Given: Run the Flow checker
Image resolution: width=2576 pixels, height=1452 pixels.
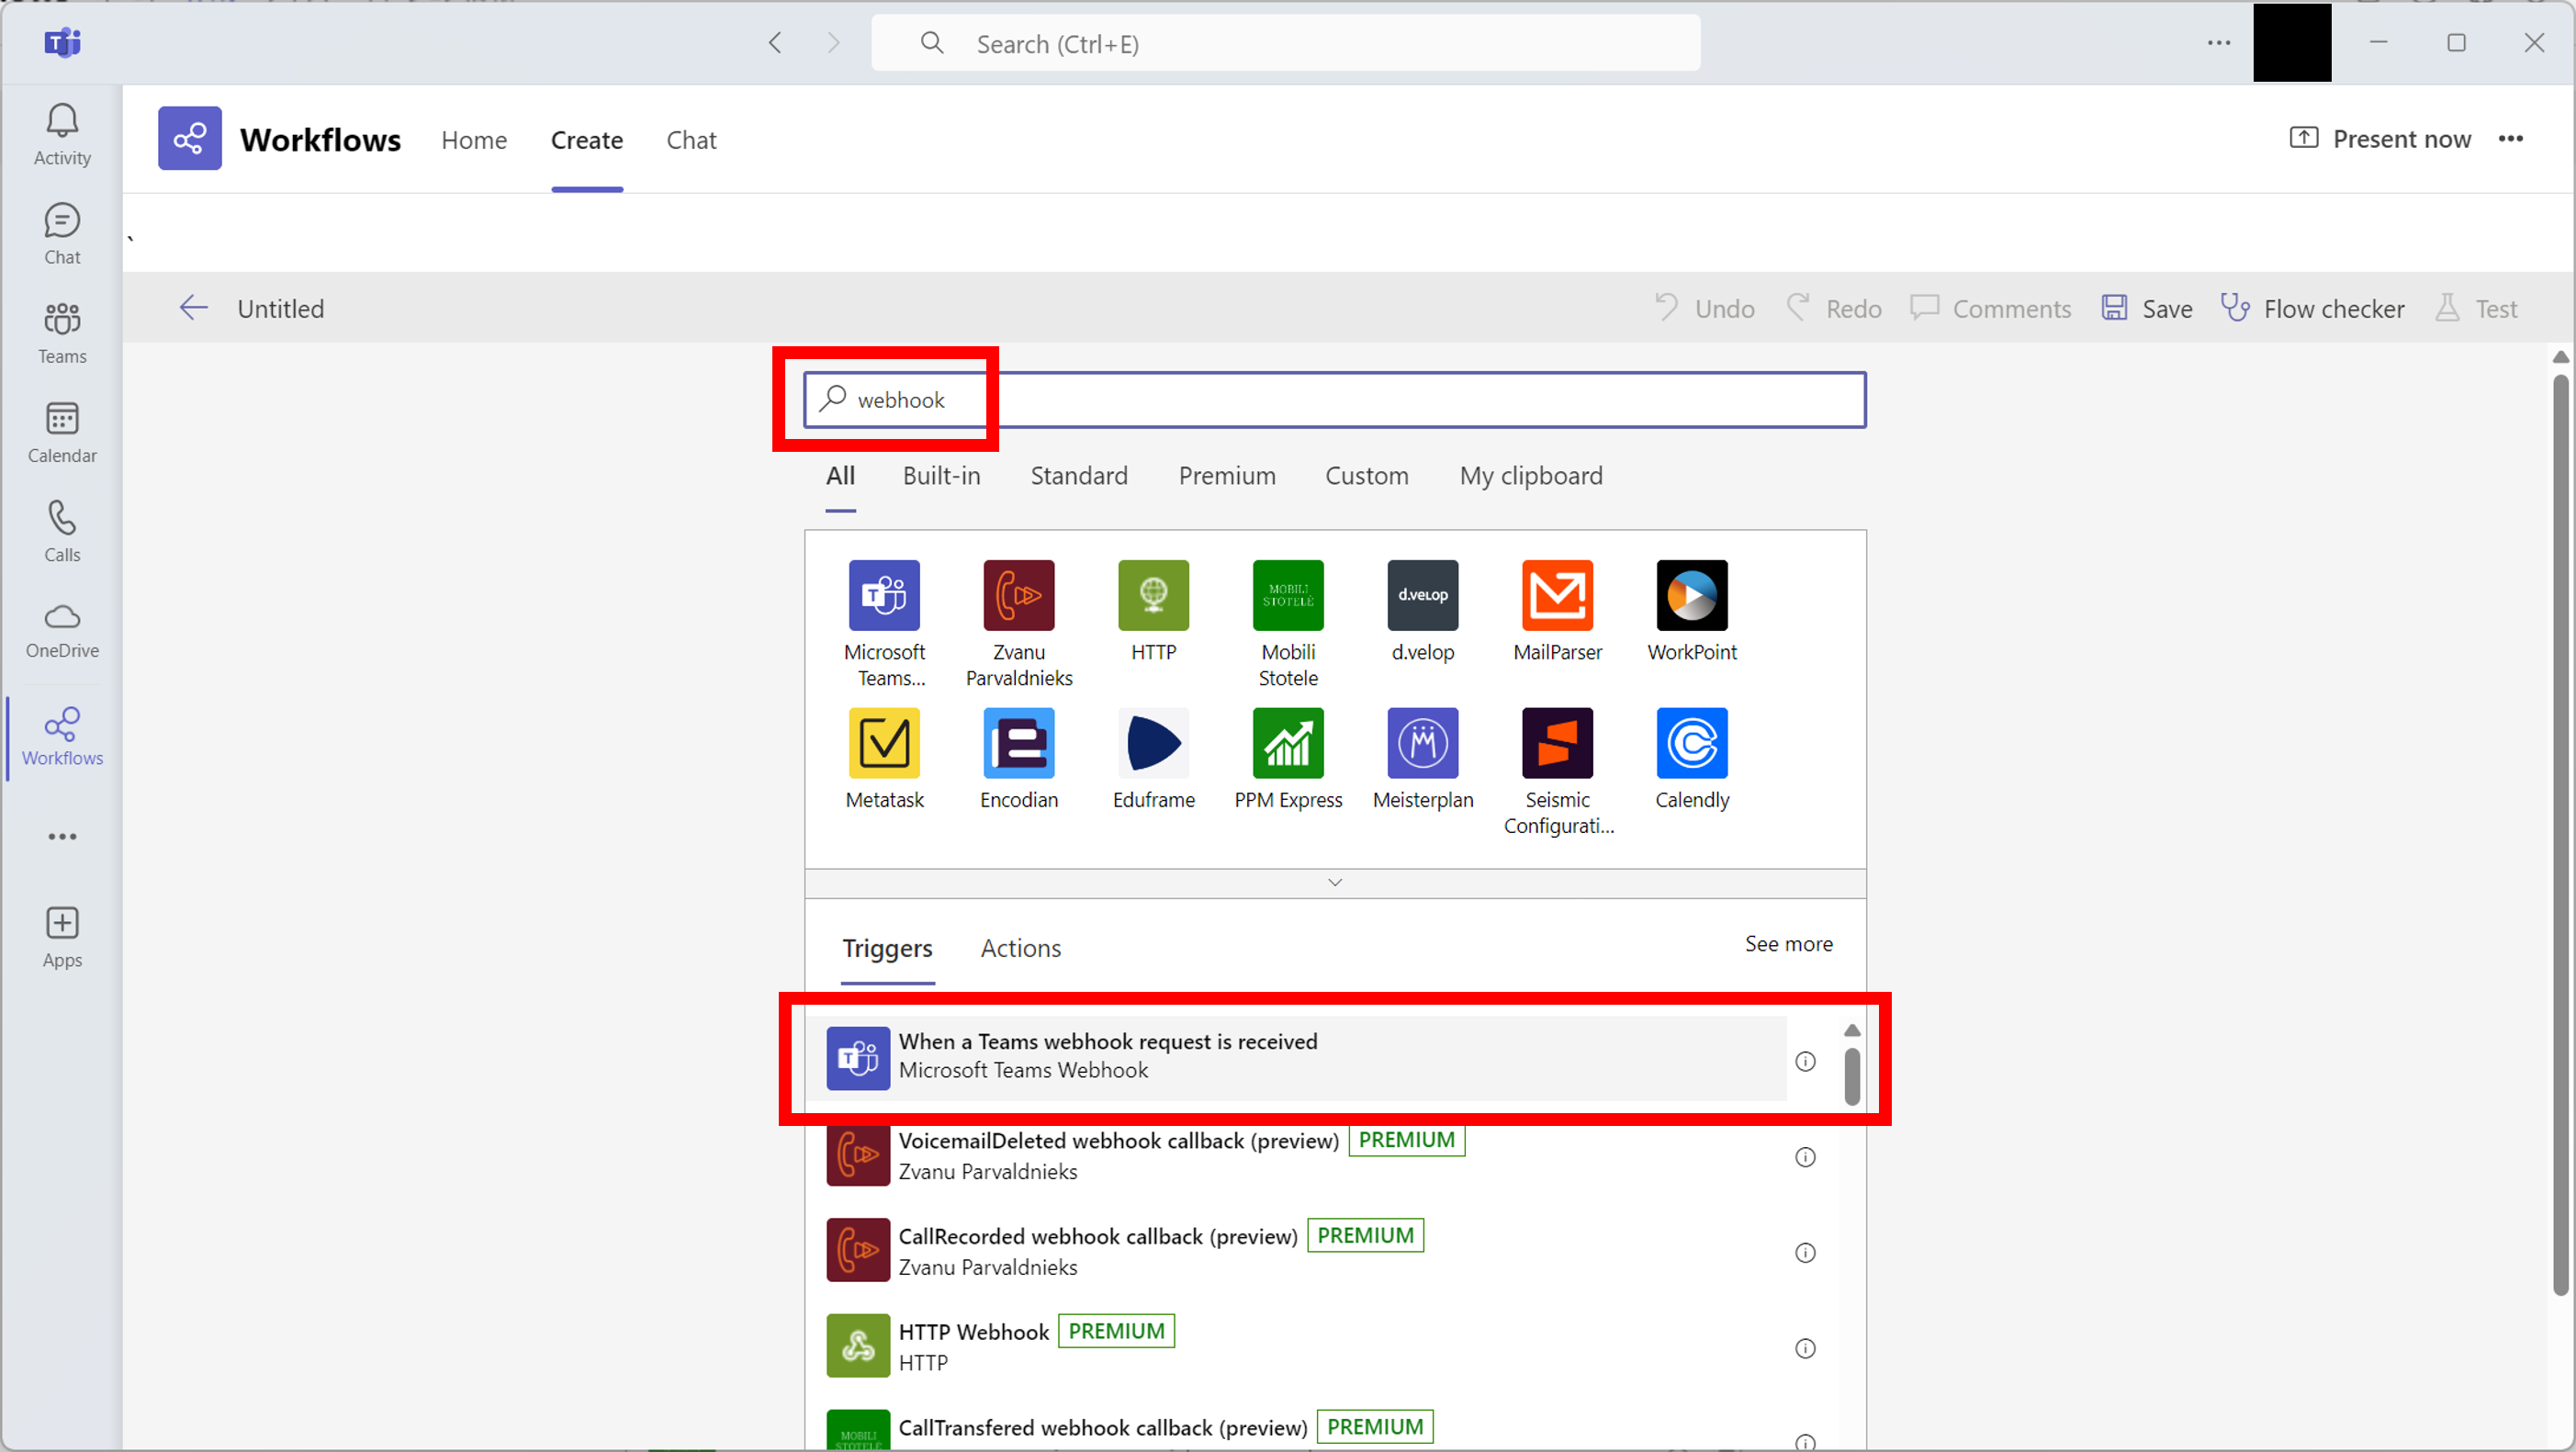Looking at the screenshot, I should (2312, 308).
